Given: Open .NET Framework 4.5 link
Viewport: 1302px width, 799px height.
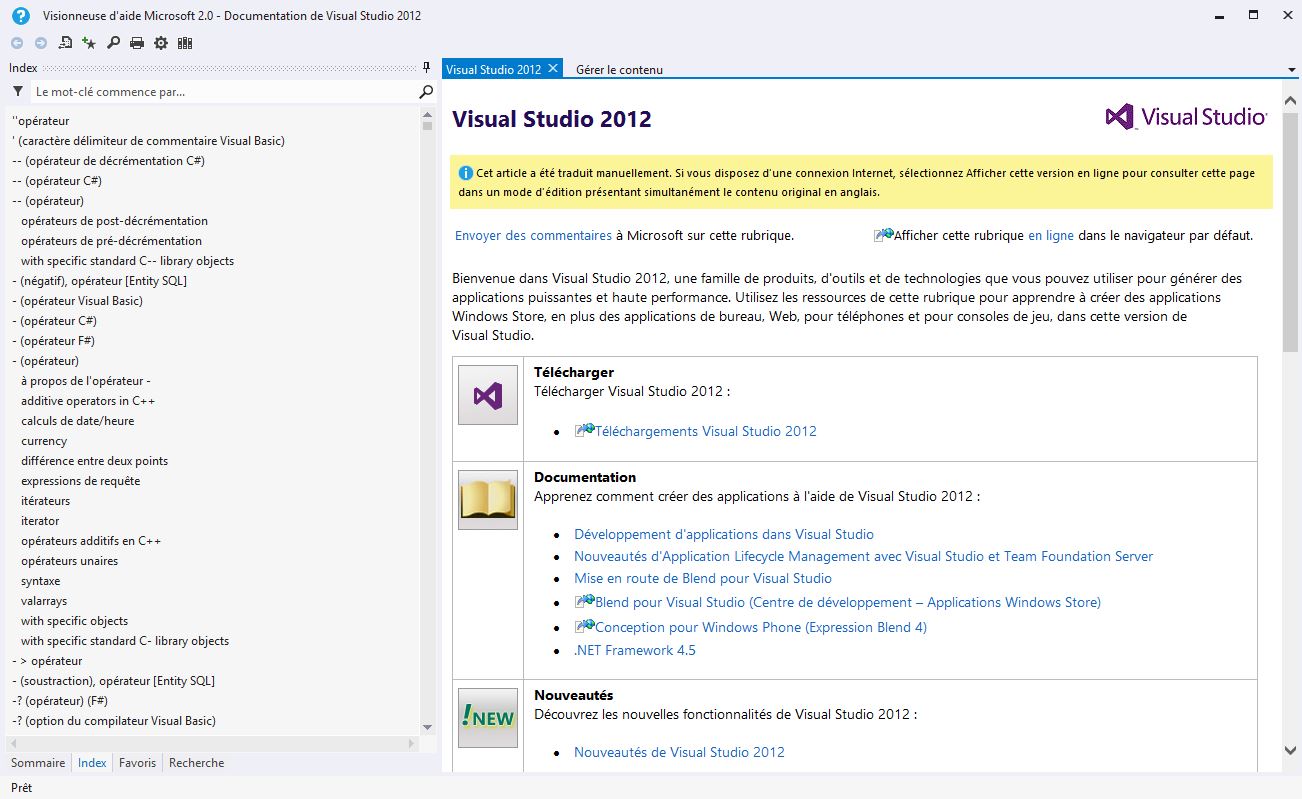Looking at the screenshot, I should (635, 650).
